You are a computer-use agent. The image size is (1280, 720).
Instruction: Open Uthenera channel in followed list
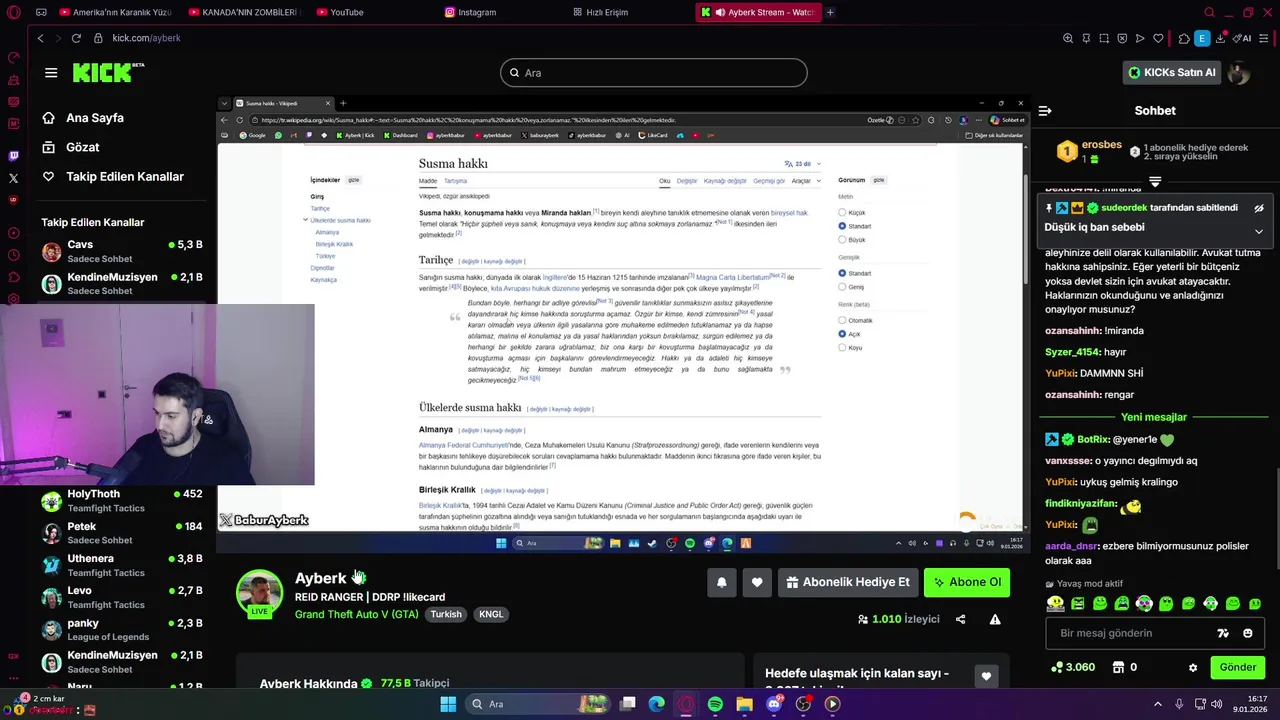122,565
